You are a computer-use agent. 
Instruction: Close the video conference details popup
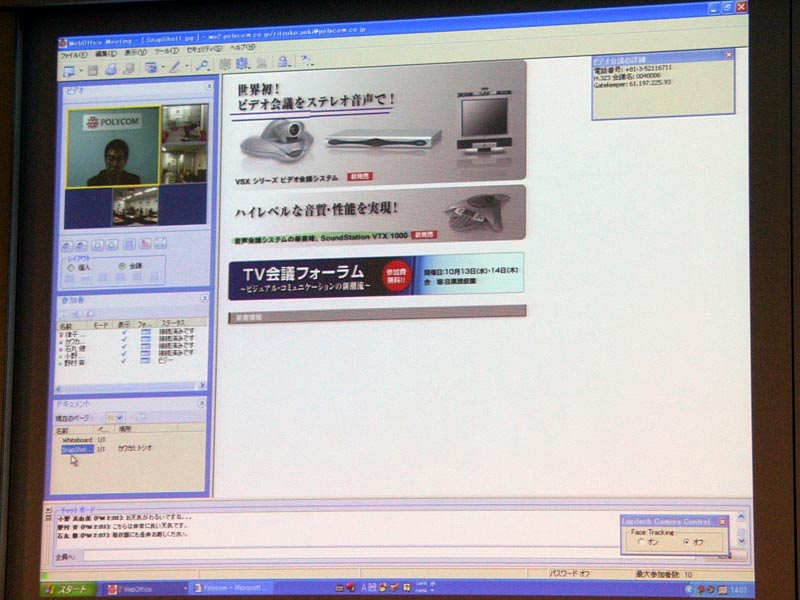[x=729, y=55]
